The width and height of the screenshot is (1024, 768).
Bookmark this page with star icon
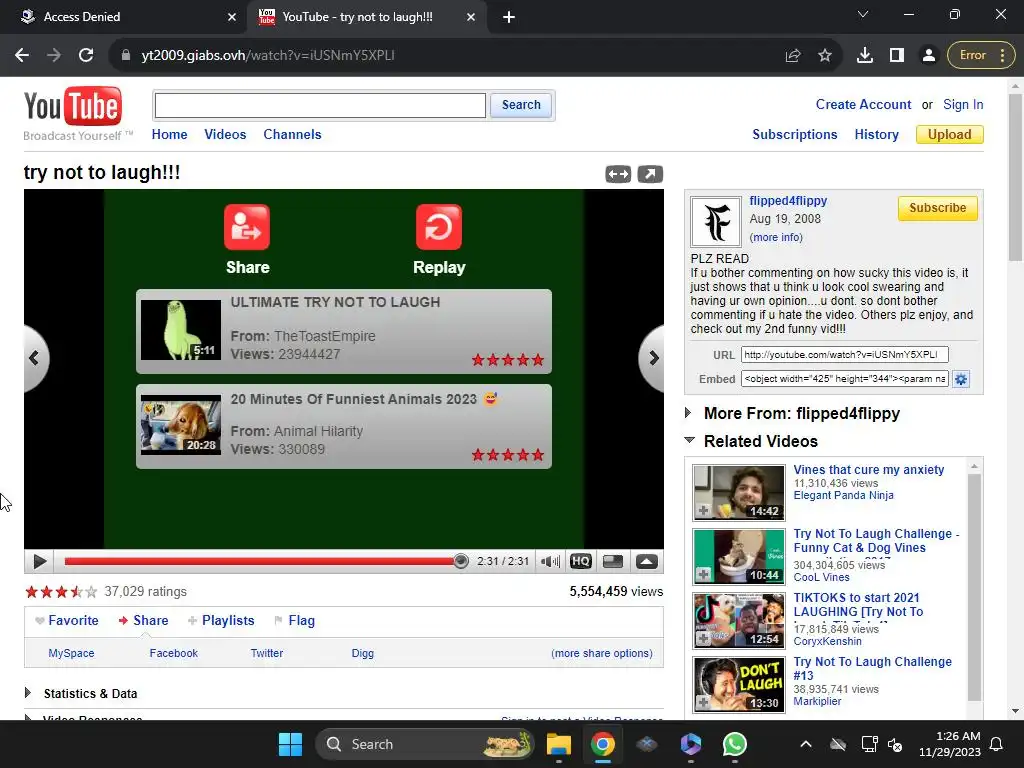825,55
